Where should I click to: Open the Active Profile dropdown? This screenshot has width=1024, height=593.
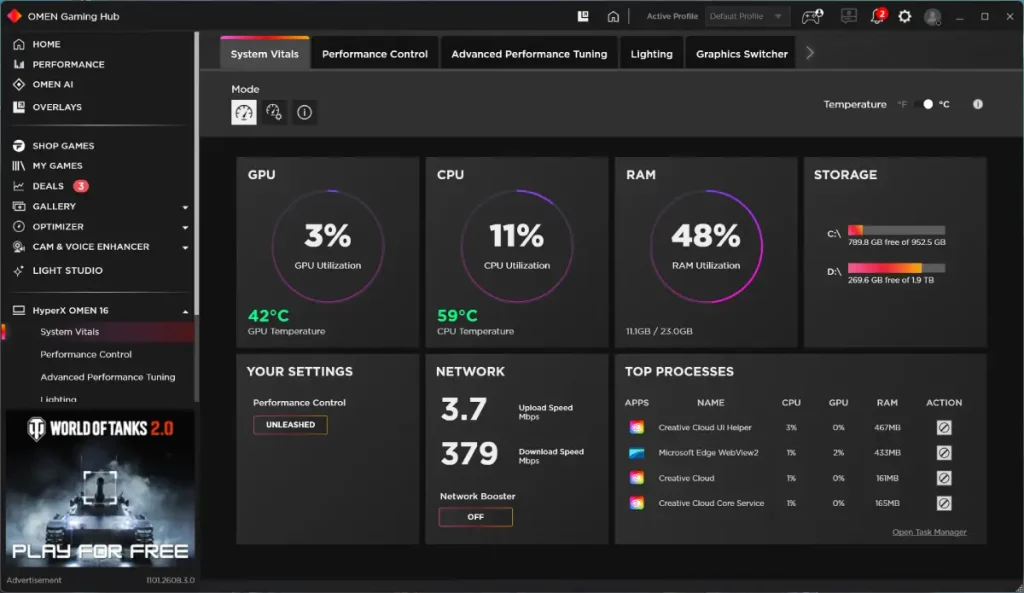(x=746, y=16)
